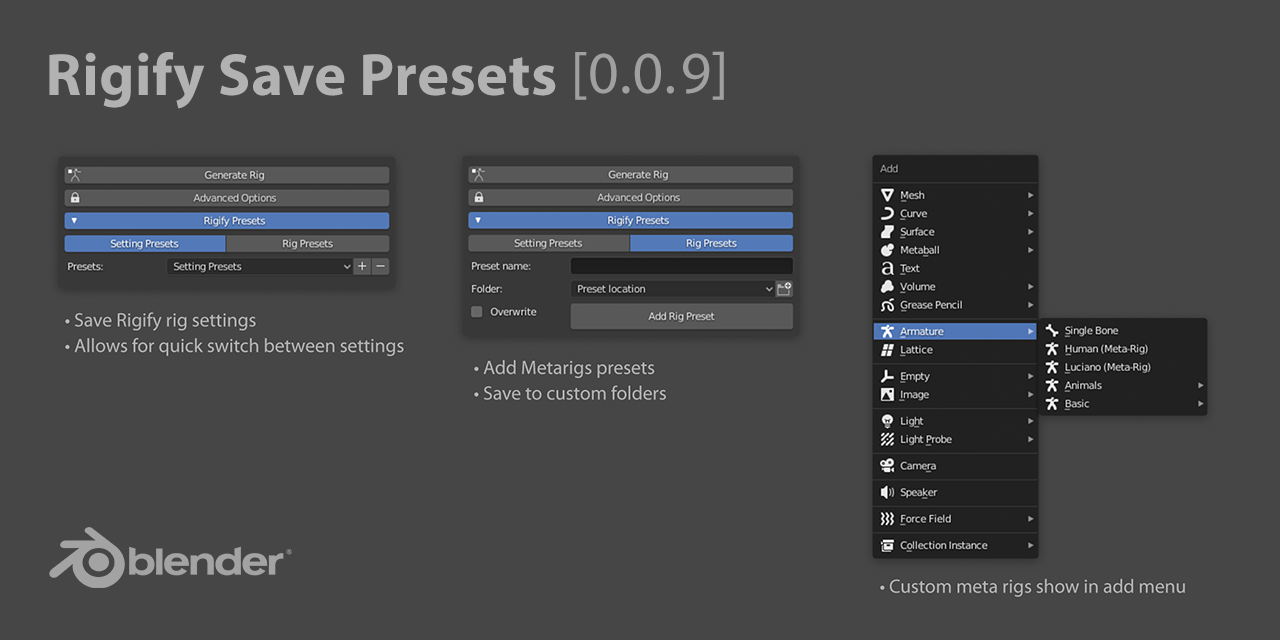Viewport: 1280px width, 640px height.
Task: Click lock icon on middle panel Advanced Options
Action: pyautogui.click(x=479, y=198)
